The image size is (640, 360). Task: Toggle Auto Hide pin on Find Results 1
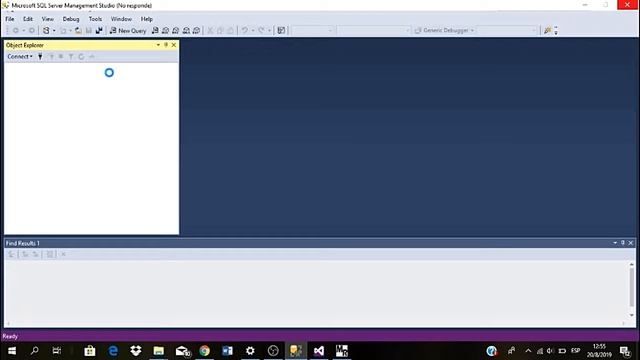[623, 243]
